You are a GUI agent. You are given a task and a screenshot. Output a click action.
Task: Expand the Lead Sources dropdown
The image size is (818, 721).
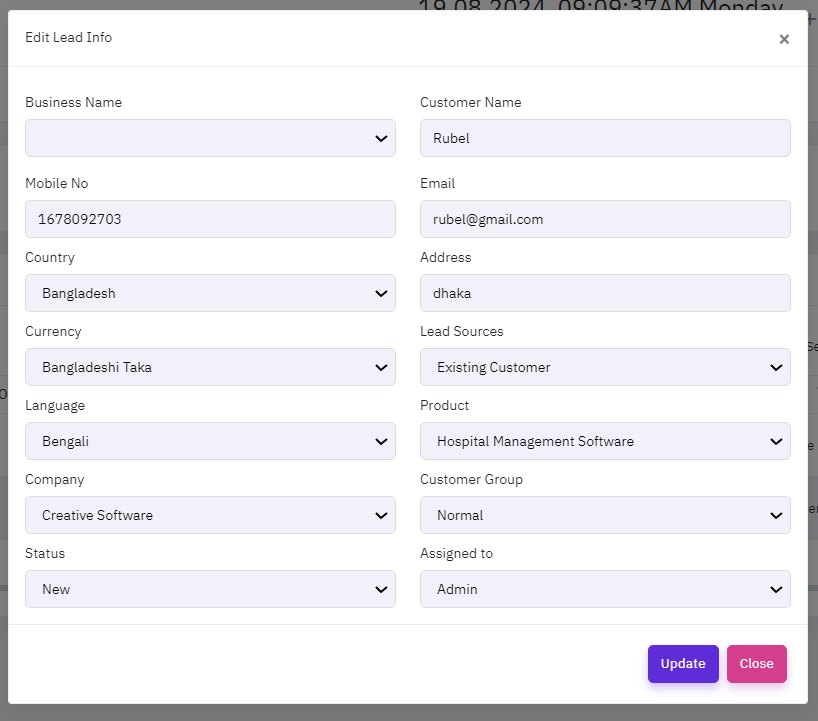coord(605,367)
